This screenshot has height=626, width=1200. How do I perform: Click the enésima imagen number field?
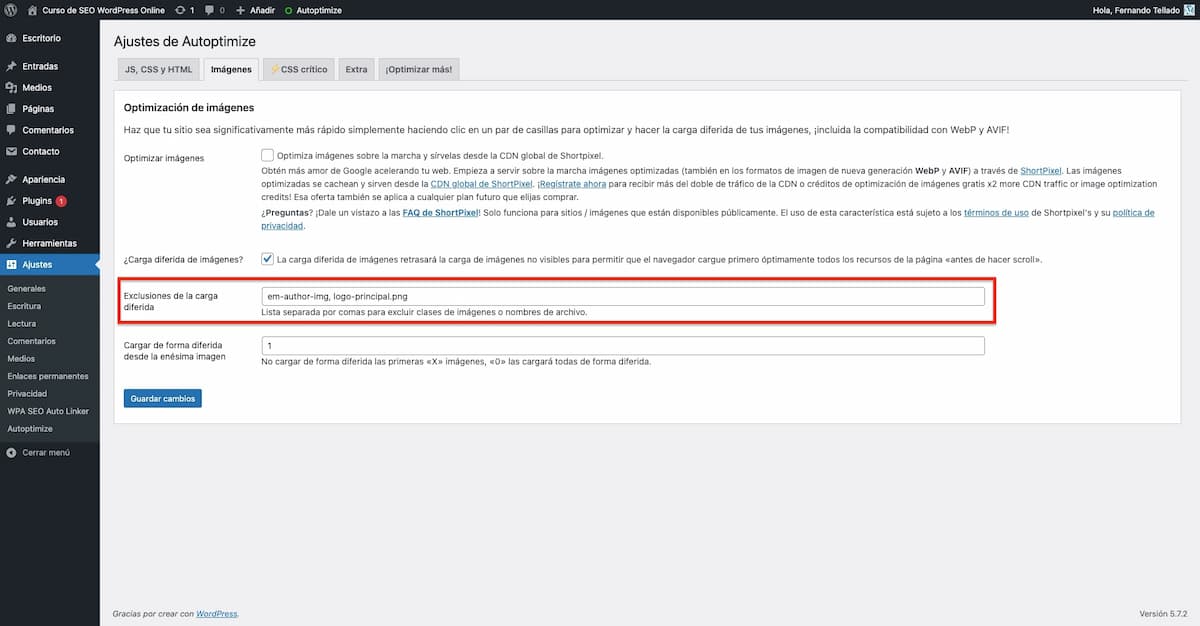pyautogui.click(x=622, y=345)
